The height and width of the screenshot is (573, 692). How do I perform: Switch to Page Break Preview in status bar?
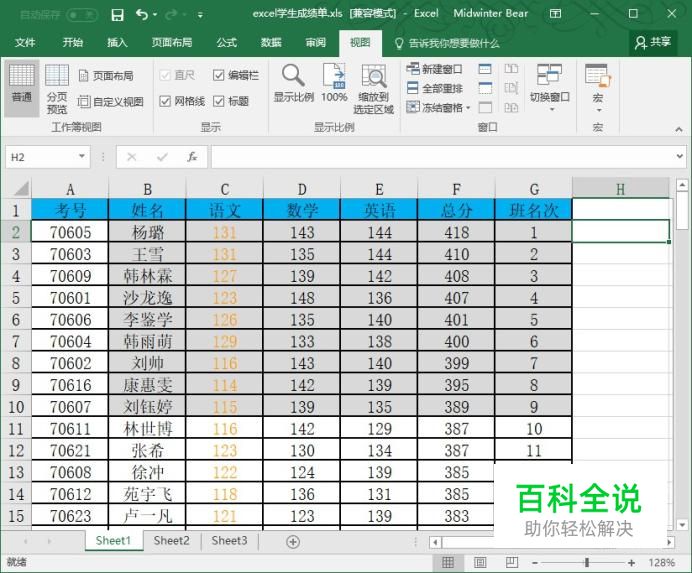pyautogui.click(x=512, y=562)
